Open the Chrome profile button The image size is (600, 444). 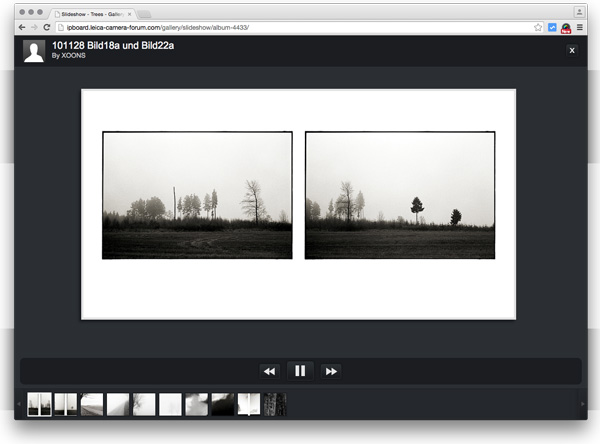[579, 11]
